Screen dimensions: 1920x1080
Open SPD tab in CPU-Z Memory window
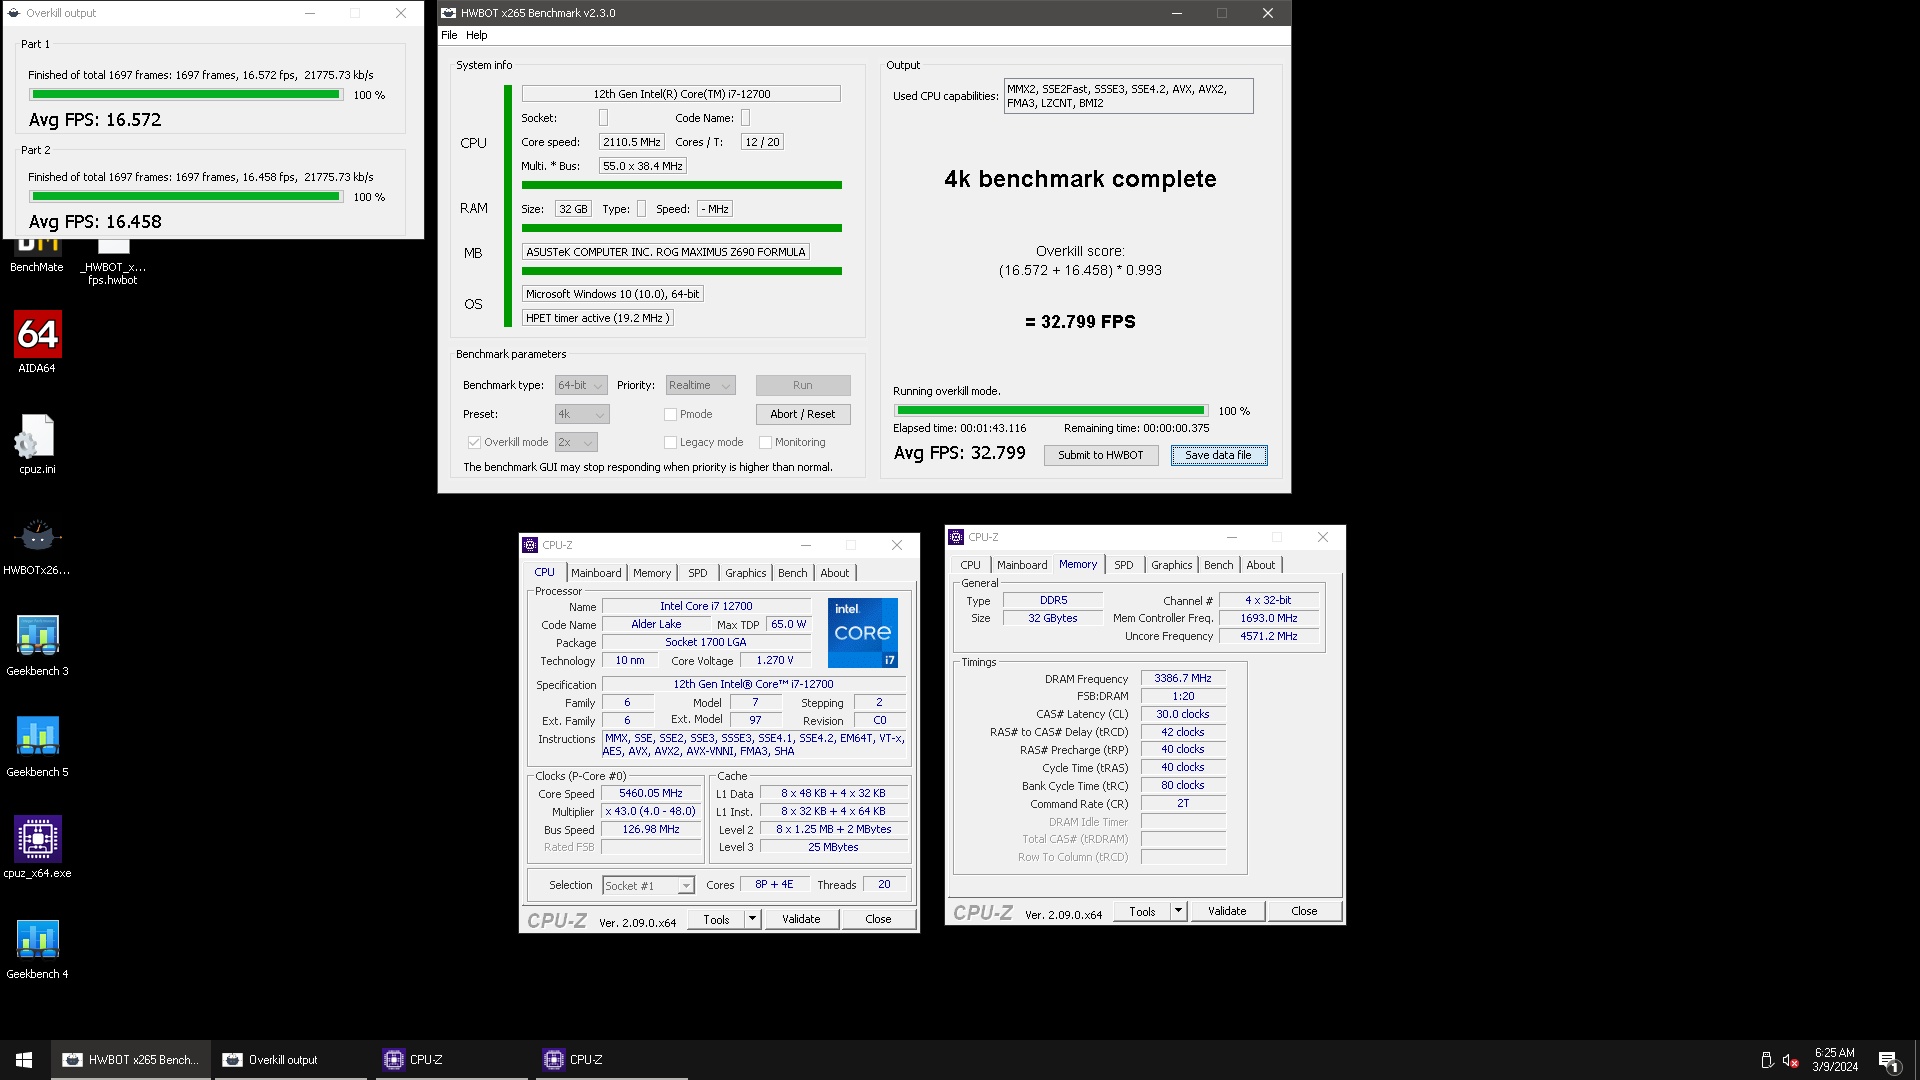[1124, 565]
